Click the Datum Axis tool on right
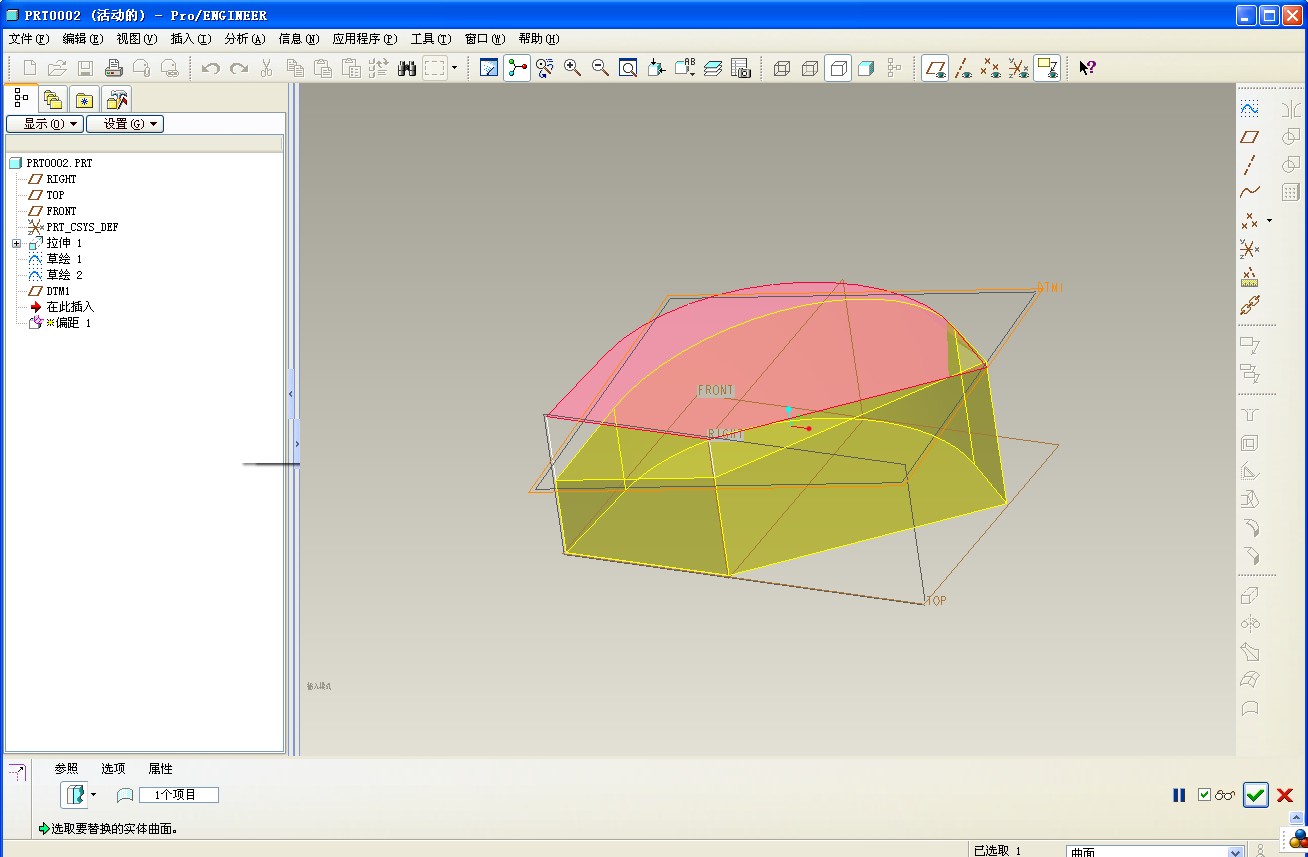Screen dimensions: 1308x857 1249,165
